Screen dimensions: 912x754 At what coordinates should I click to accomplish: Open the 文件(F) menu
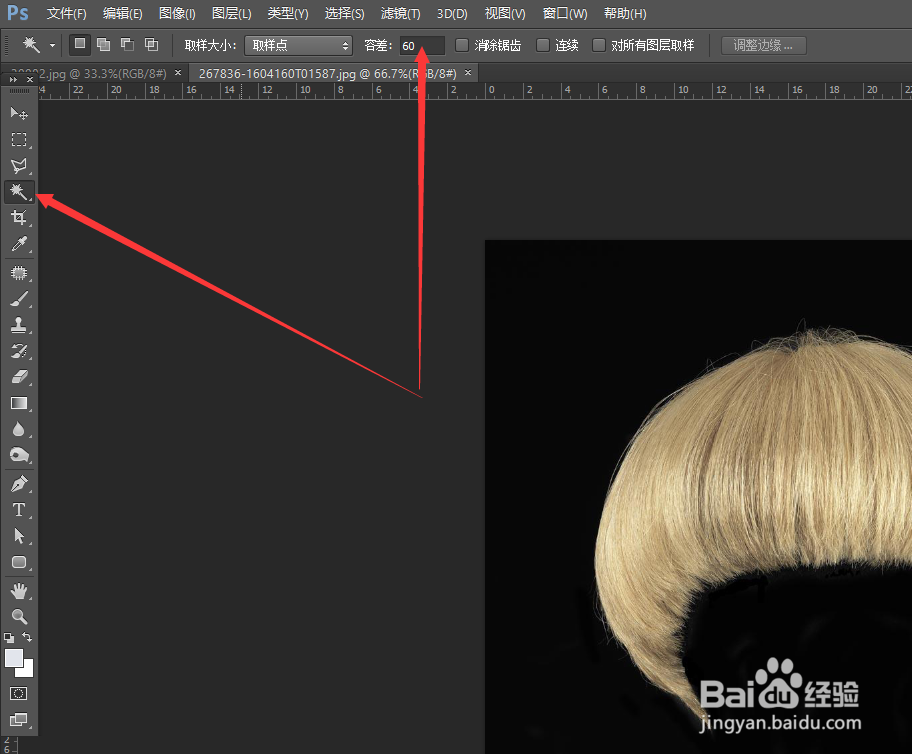66,13
